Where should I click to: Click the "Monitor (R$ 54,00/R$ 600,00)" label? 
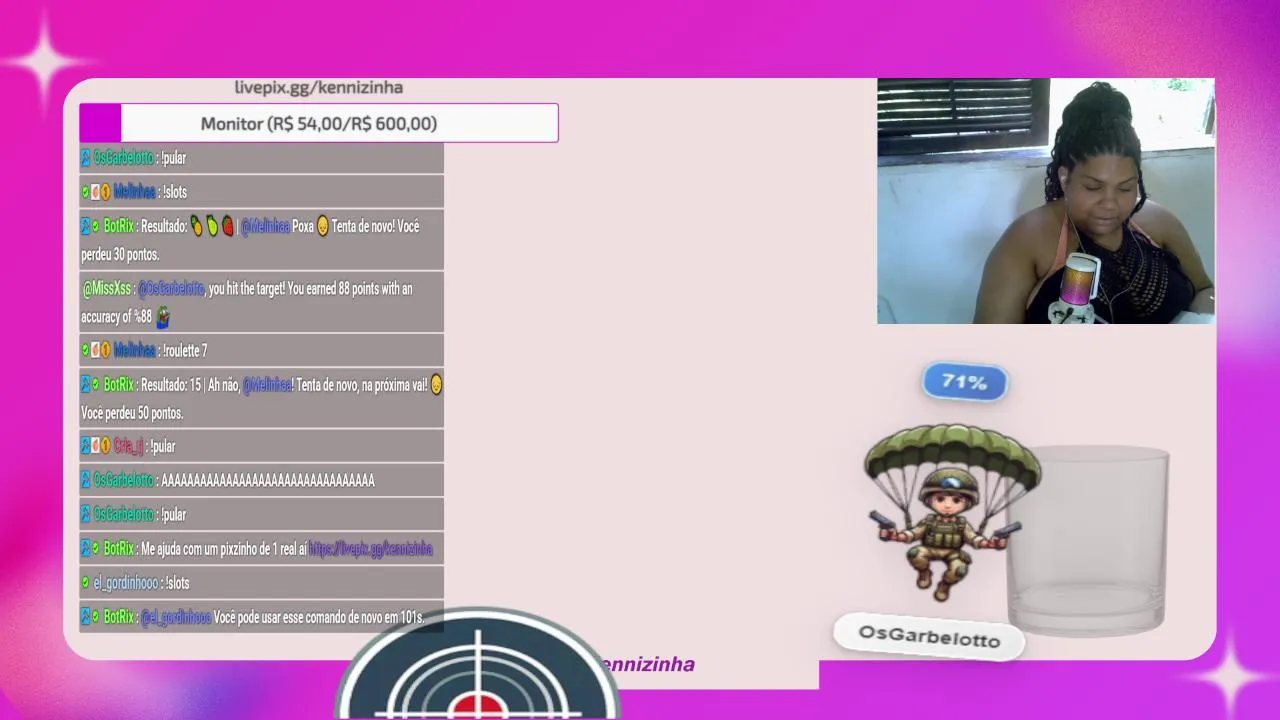point(319,124)
